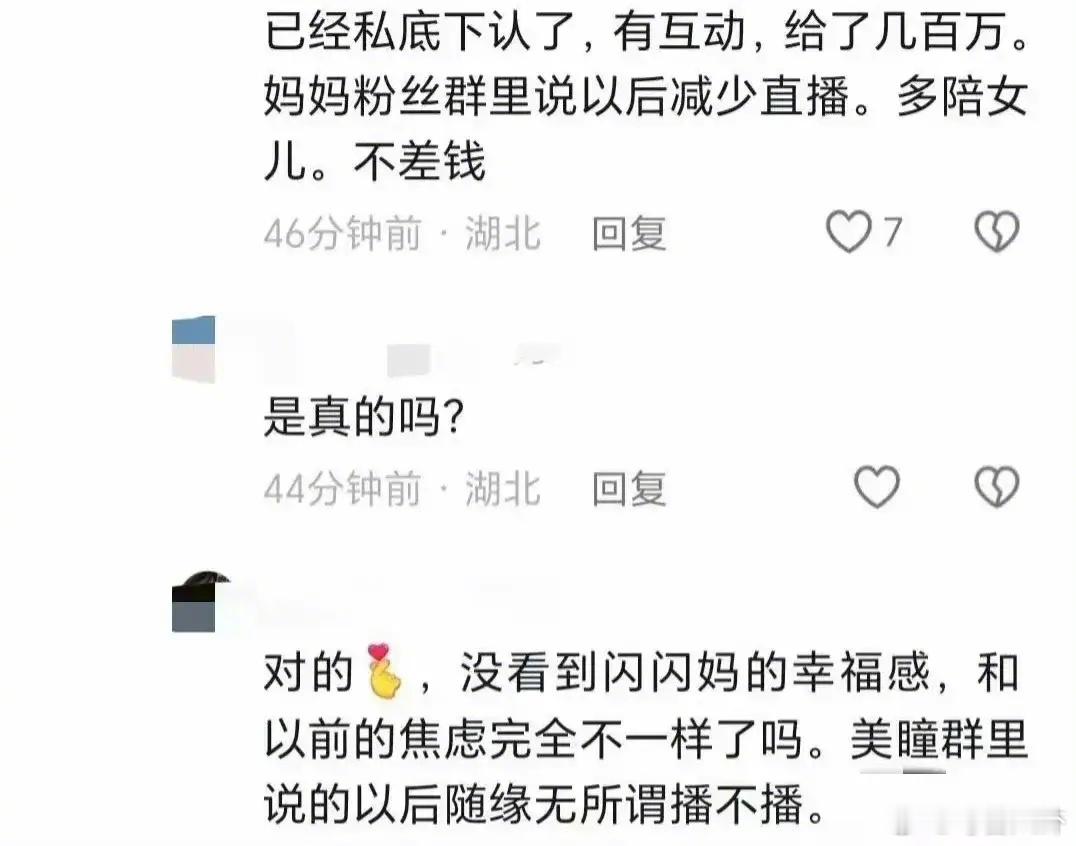Dislike the "是真的吗?" comment with broken heart

[x=996, y=486]
